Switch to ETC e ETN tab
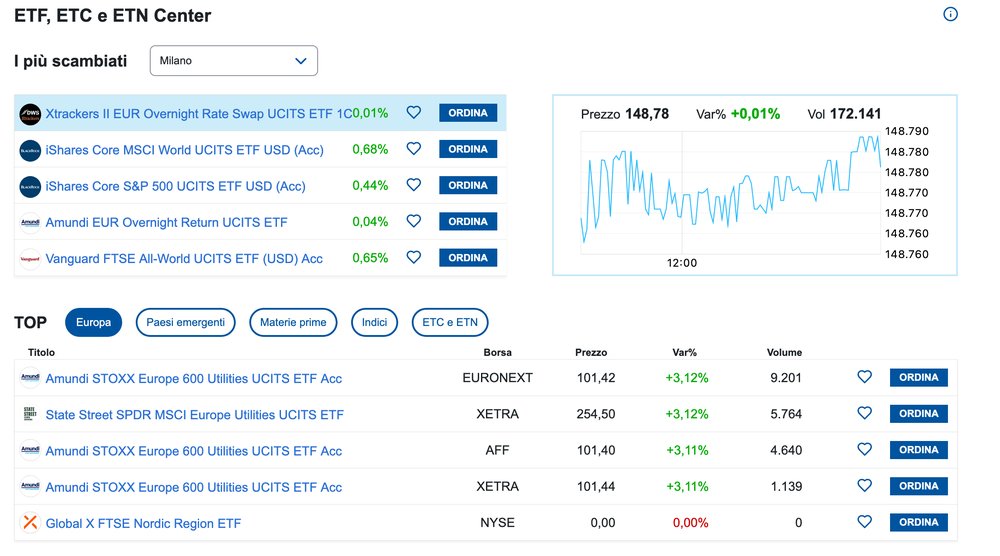This screenshot has height=556, width=1000. point(450,323)
